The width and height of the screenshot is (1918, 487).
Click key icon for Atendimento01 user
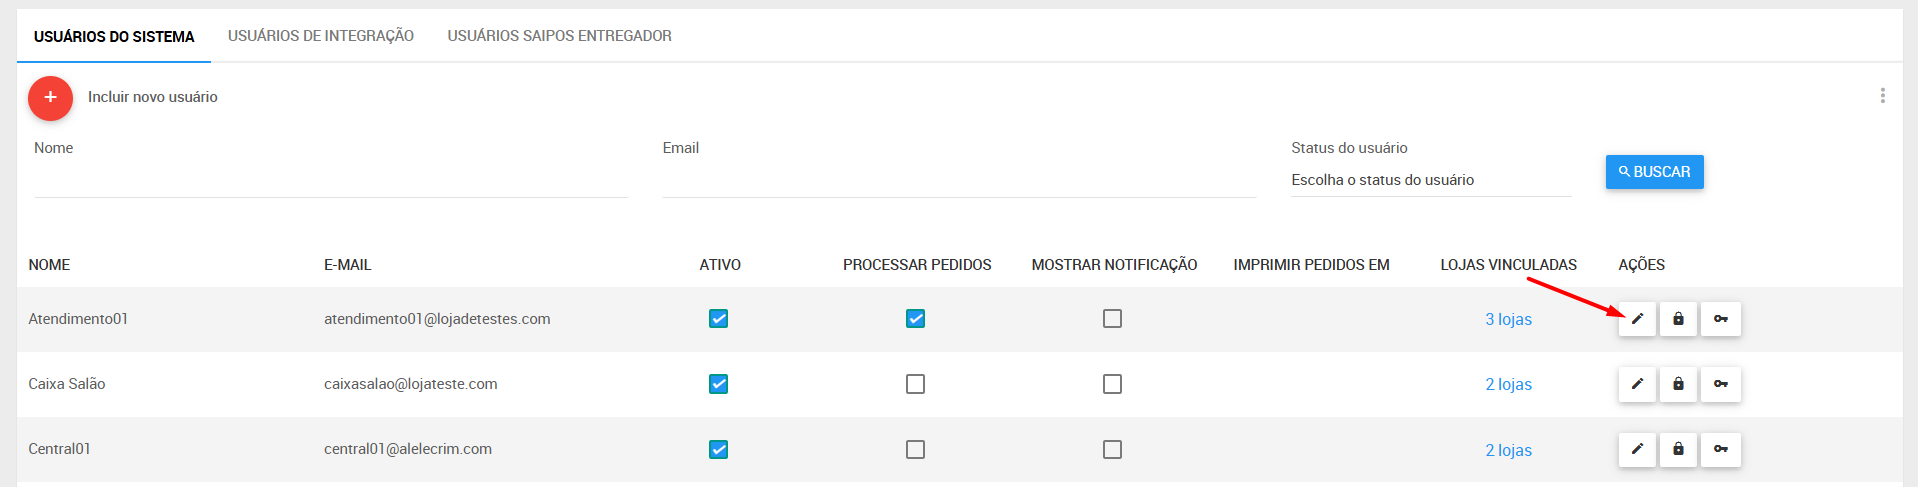coord(1720,319)
